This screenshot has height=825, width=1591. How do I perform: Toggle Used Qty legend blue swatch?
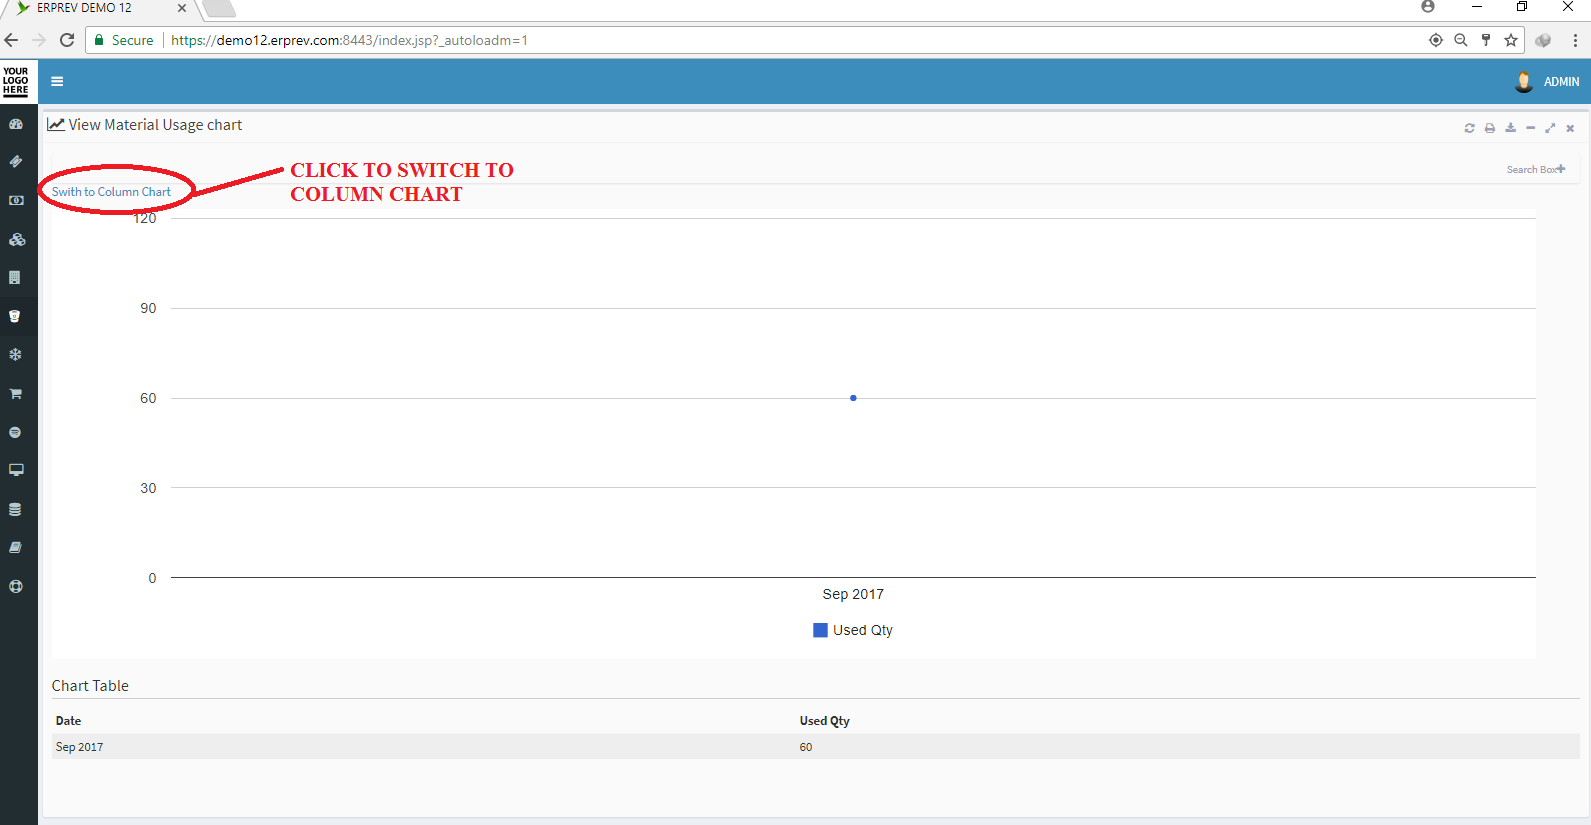(820, 630)
